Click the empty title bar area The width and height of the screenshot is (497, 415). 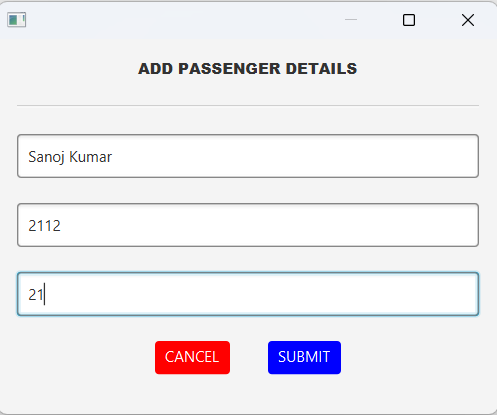[183, 20]
